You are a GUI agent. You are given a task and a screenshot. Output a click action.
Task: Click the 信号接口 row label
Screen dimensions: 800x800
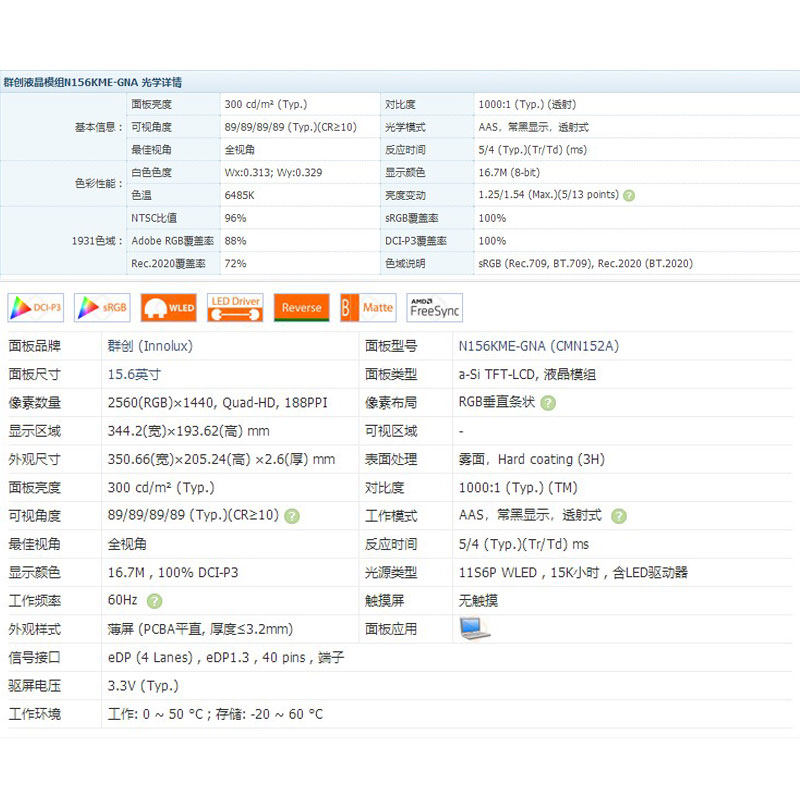(x=34, y=657)
